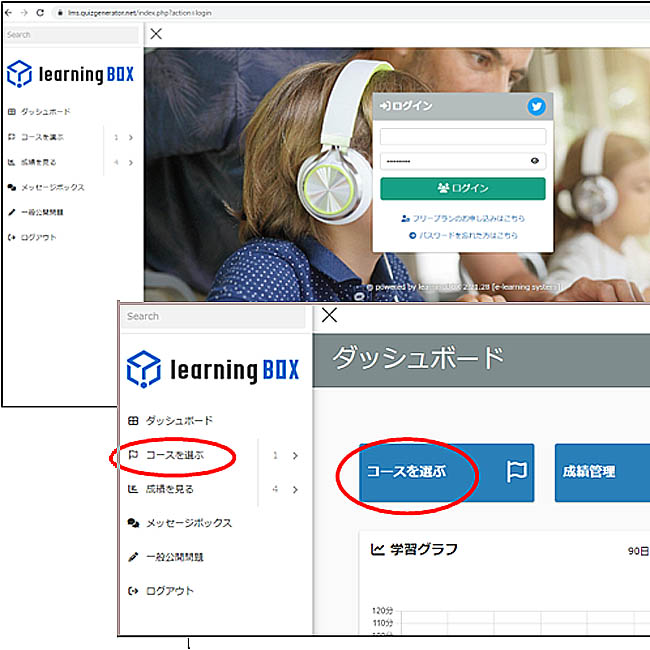Click the learningBOX logo in the lower sidebar

(x=213, y=369)
